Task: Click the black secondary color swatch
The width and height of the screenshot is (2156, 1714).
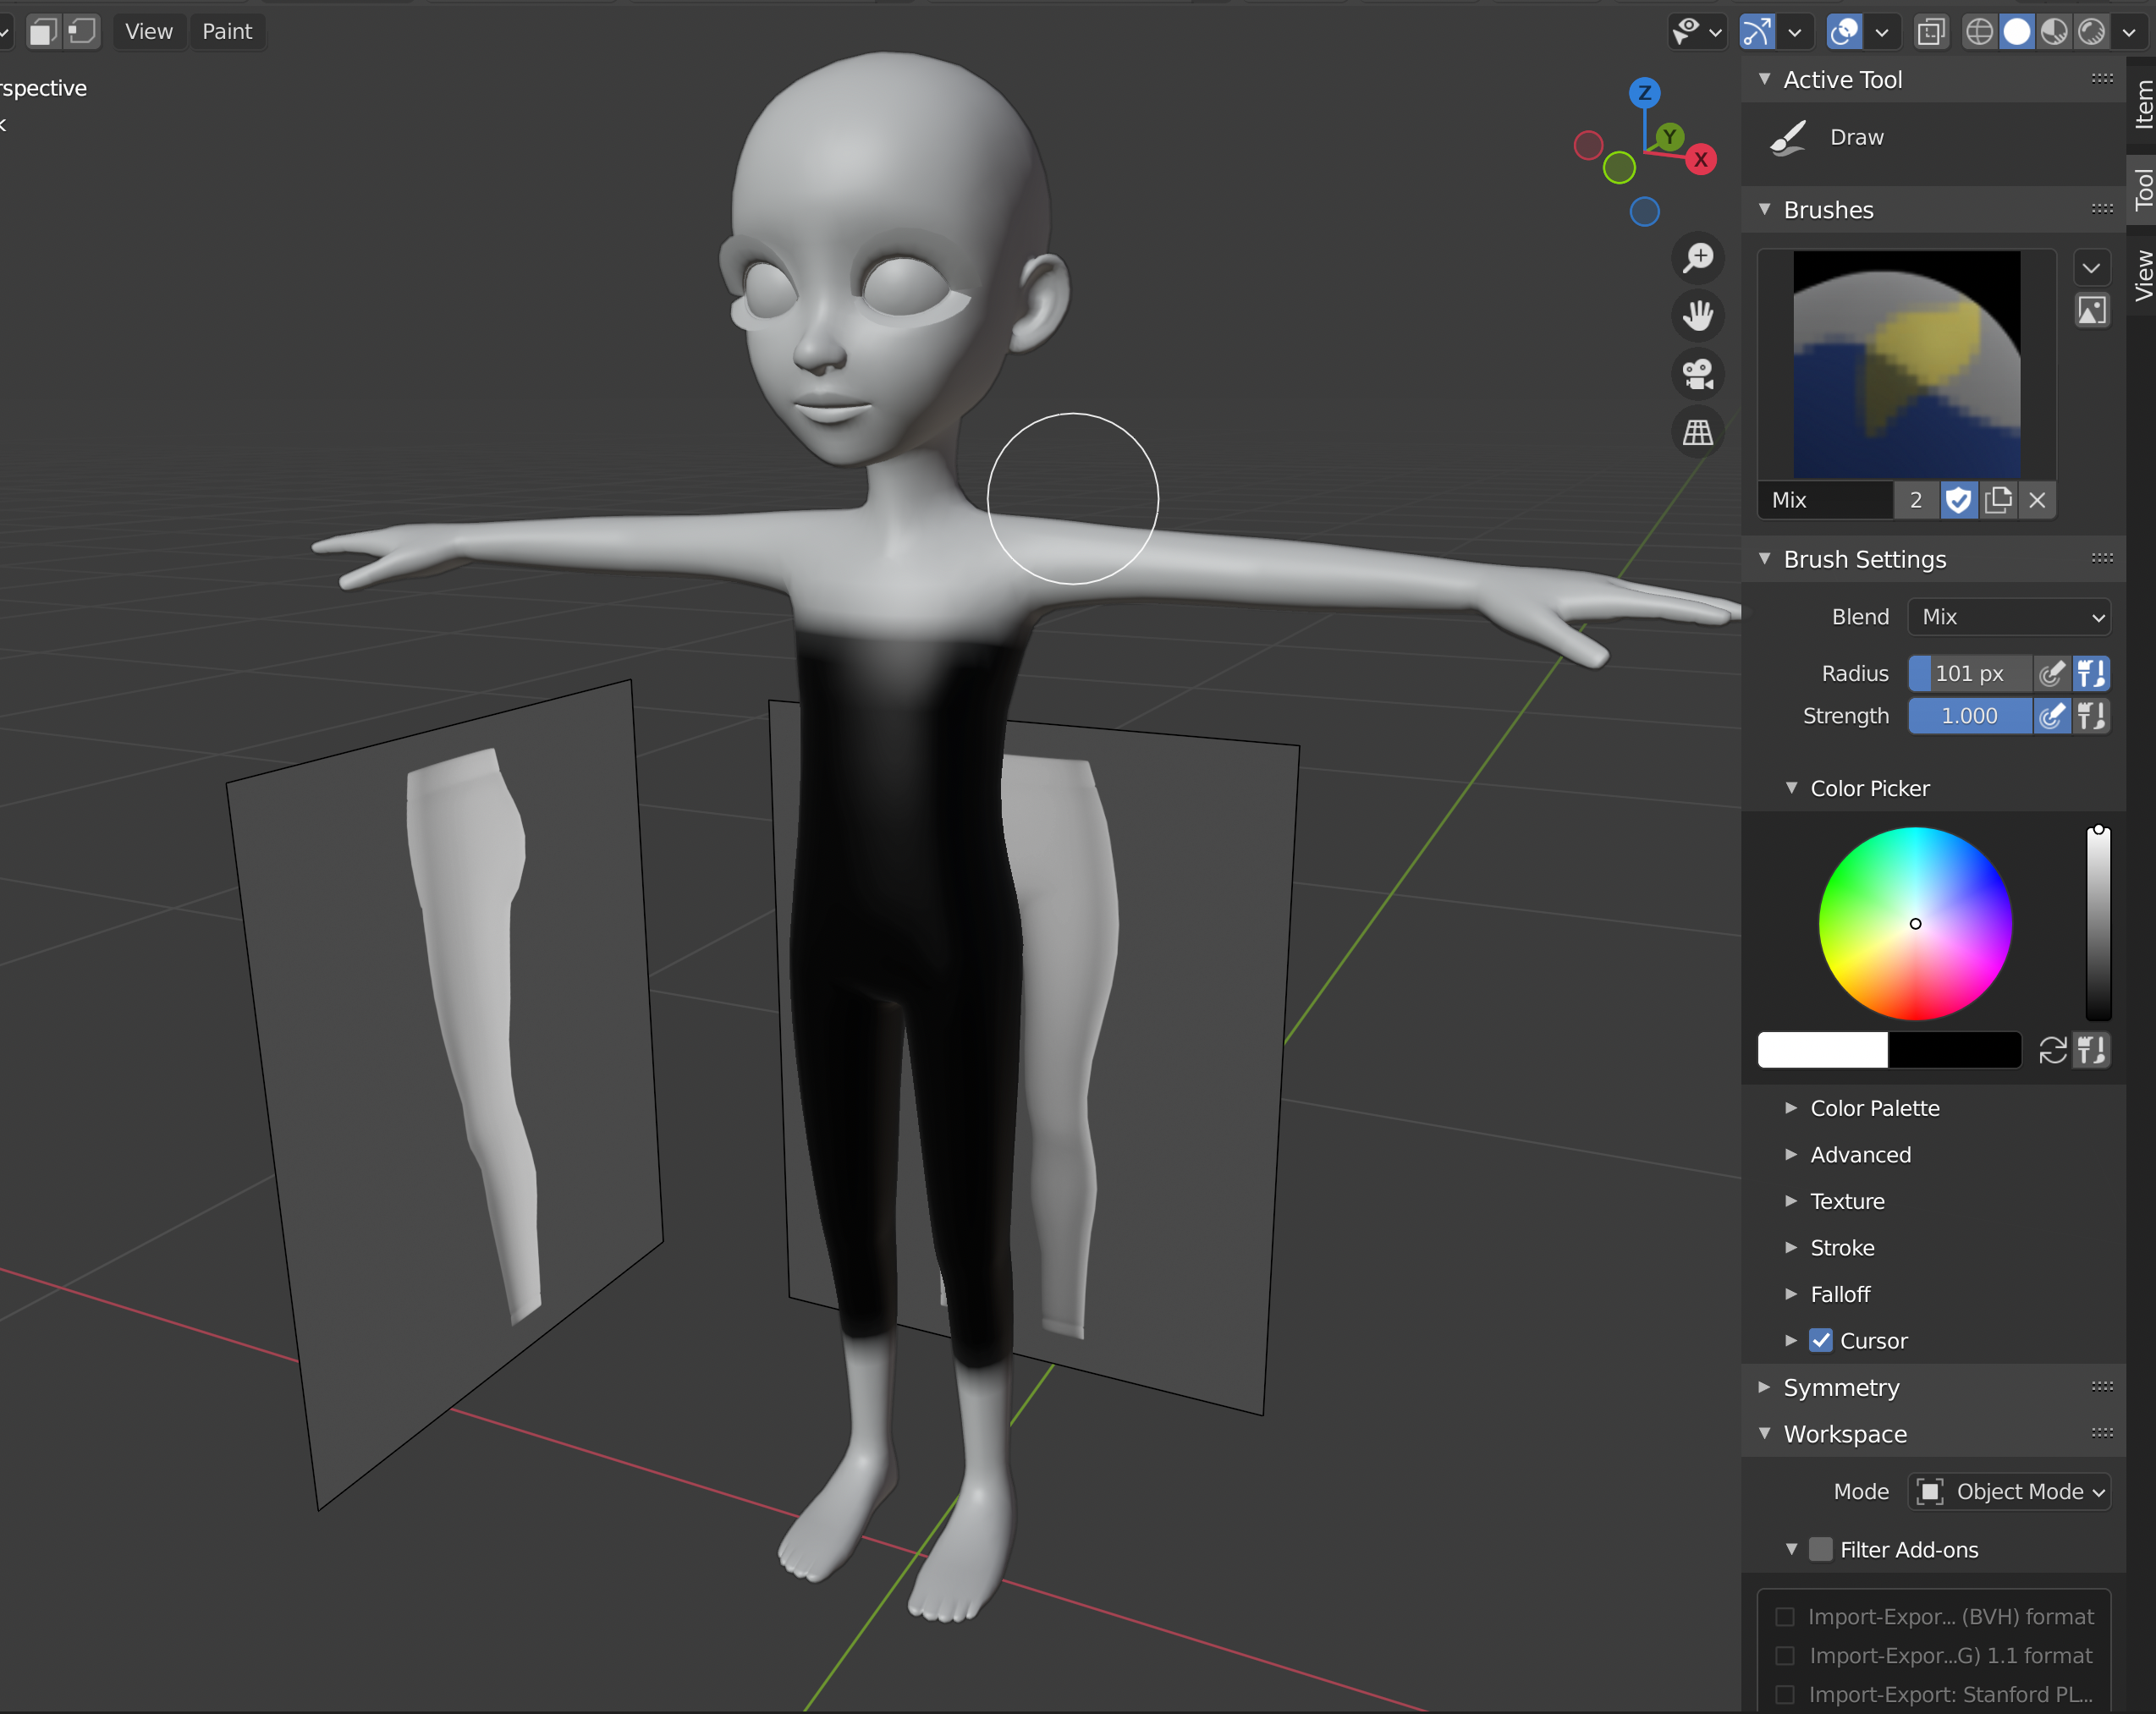Action: (1955, 1050)
